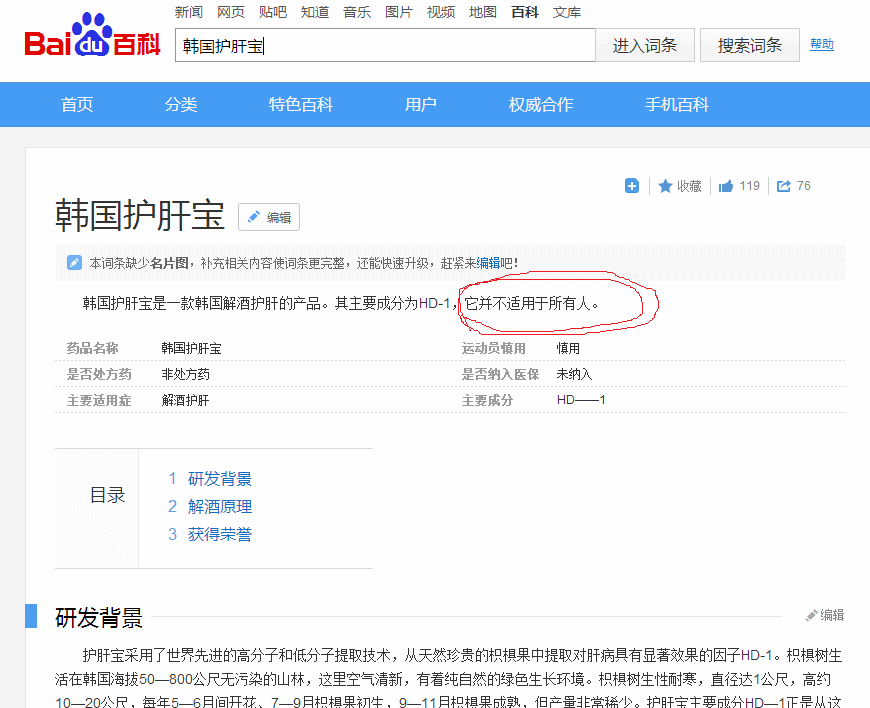Click the value 未纳入
Viewport: 870px width, 708px height.
(575, 374)
